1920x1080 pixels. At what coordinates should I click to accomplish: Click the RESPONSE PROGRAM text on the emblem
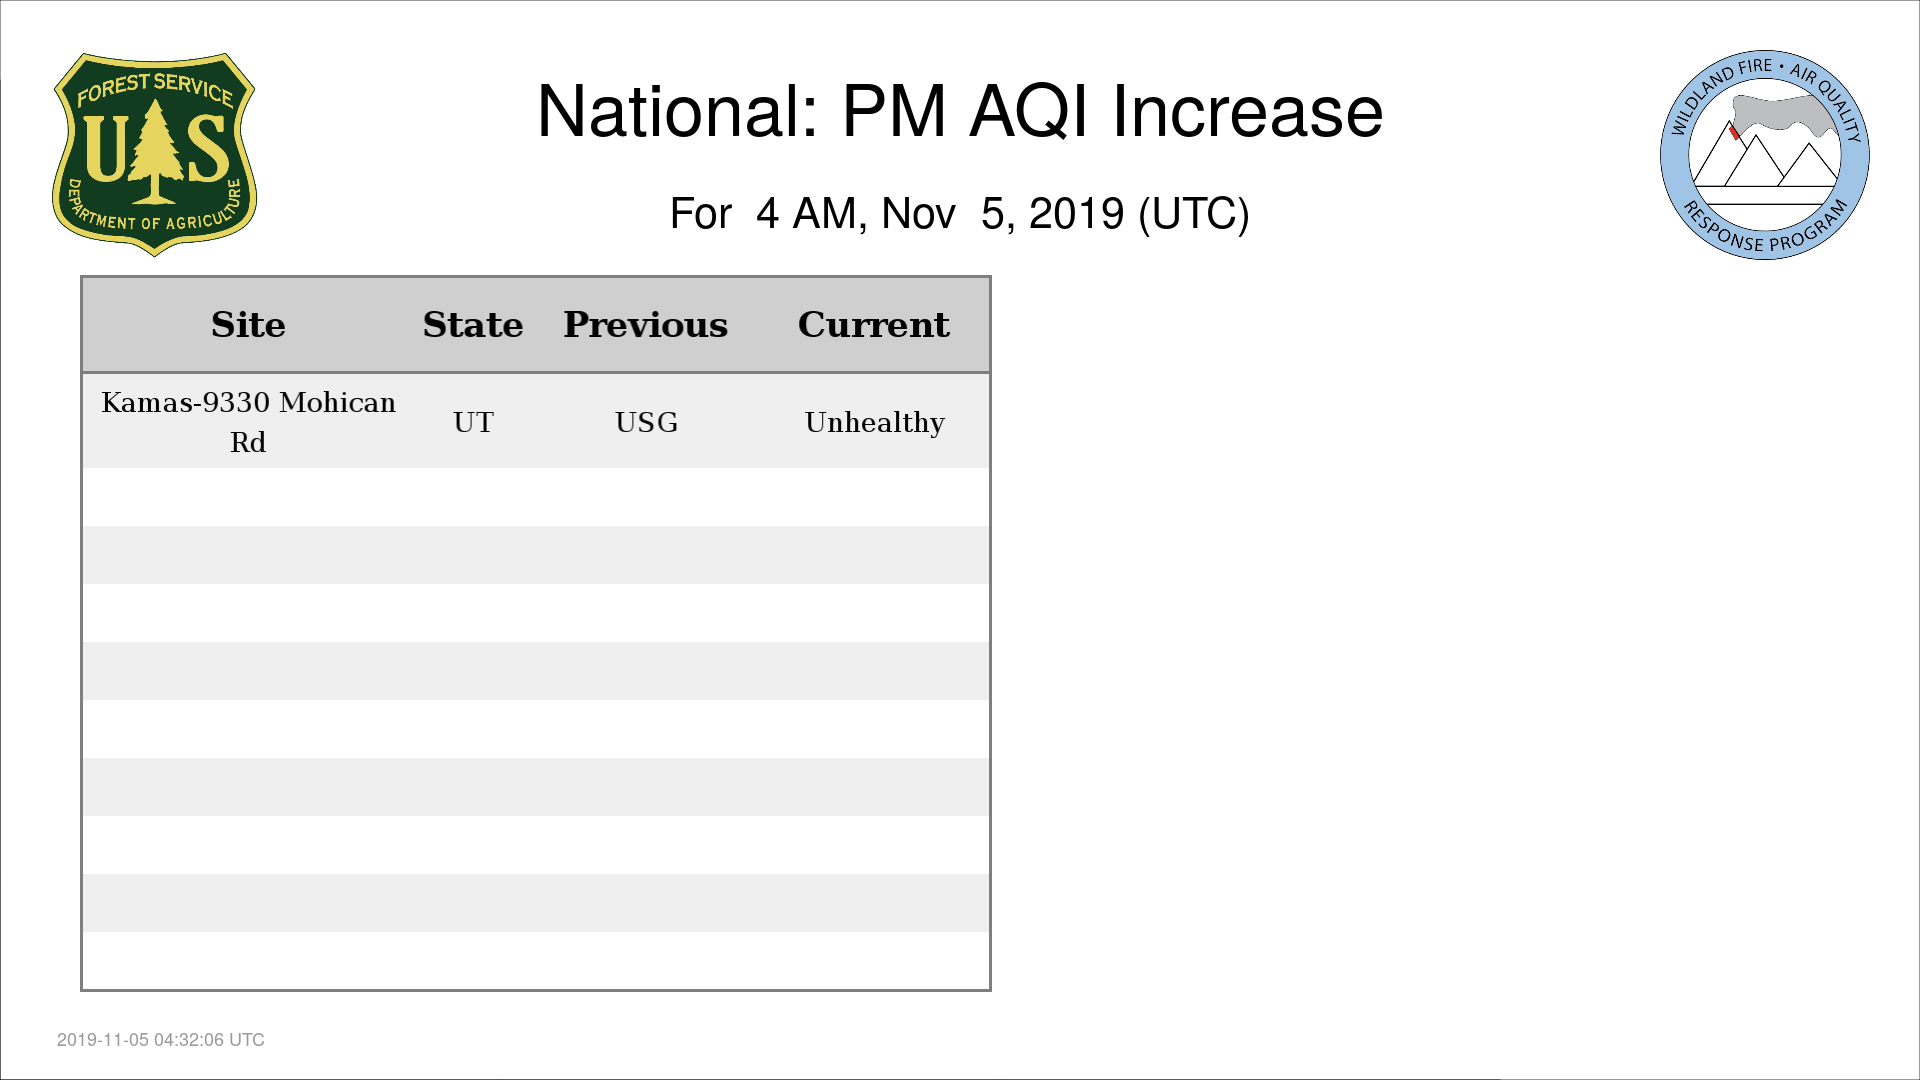[1765, 230]
